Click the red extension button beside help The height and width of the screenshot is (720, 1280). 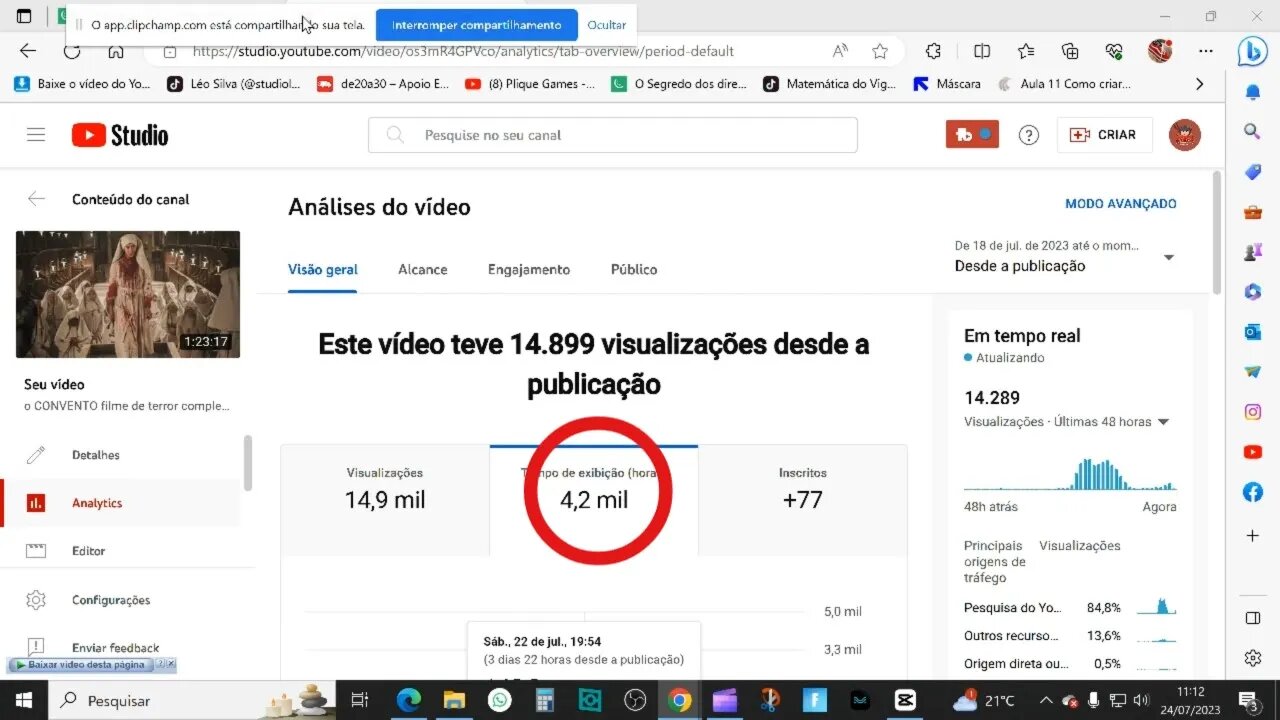tap(972, 135)
